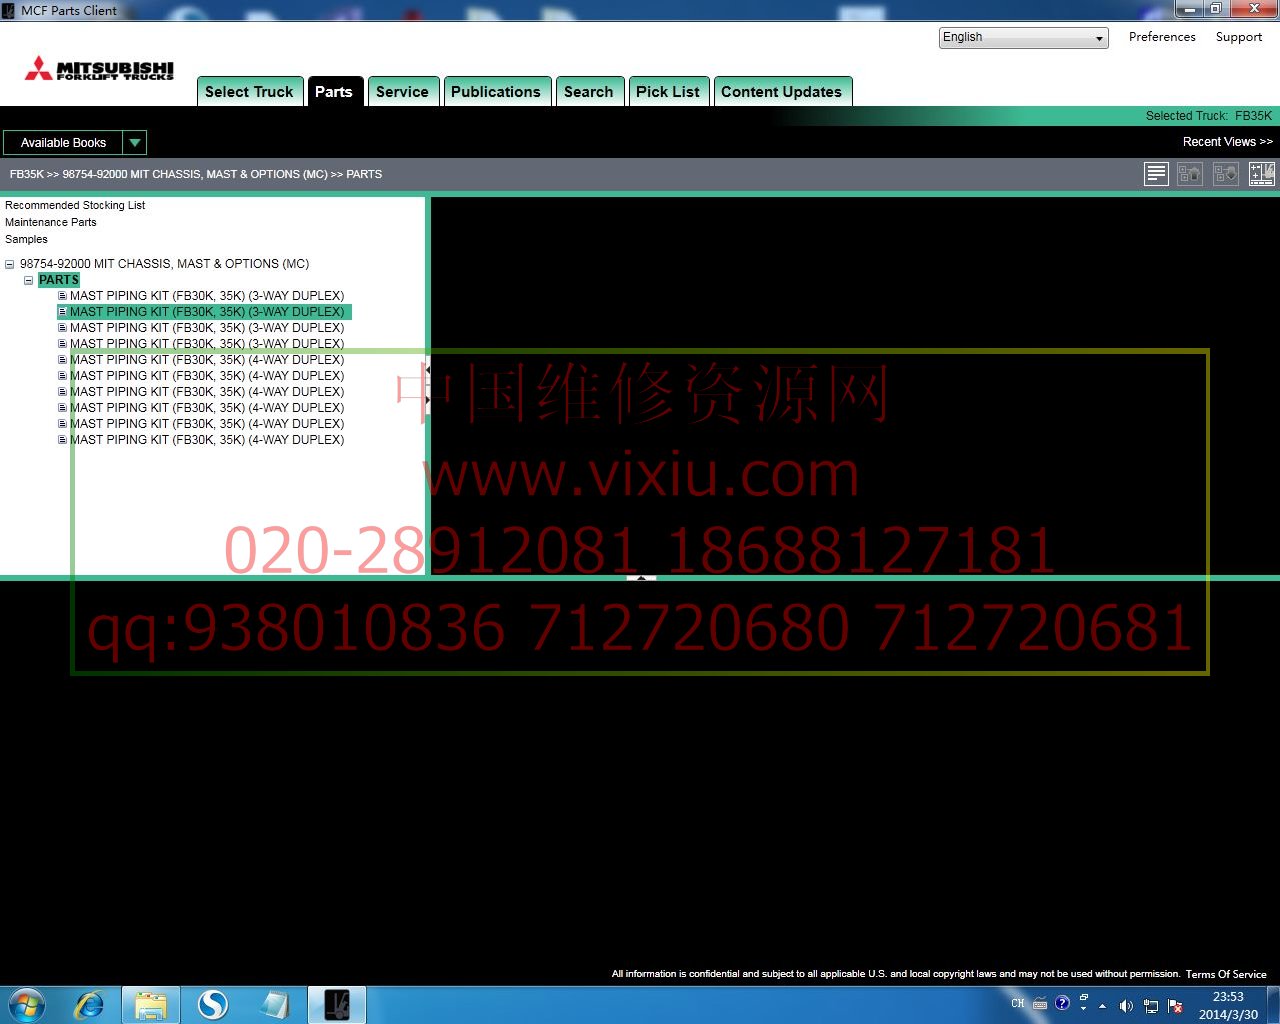This screenshot has width=1280, height=1024.
Task: Expand the Recent Views menu
Action: point(1227,142)
